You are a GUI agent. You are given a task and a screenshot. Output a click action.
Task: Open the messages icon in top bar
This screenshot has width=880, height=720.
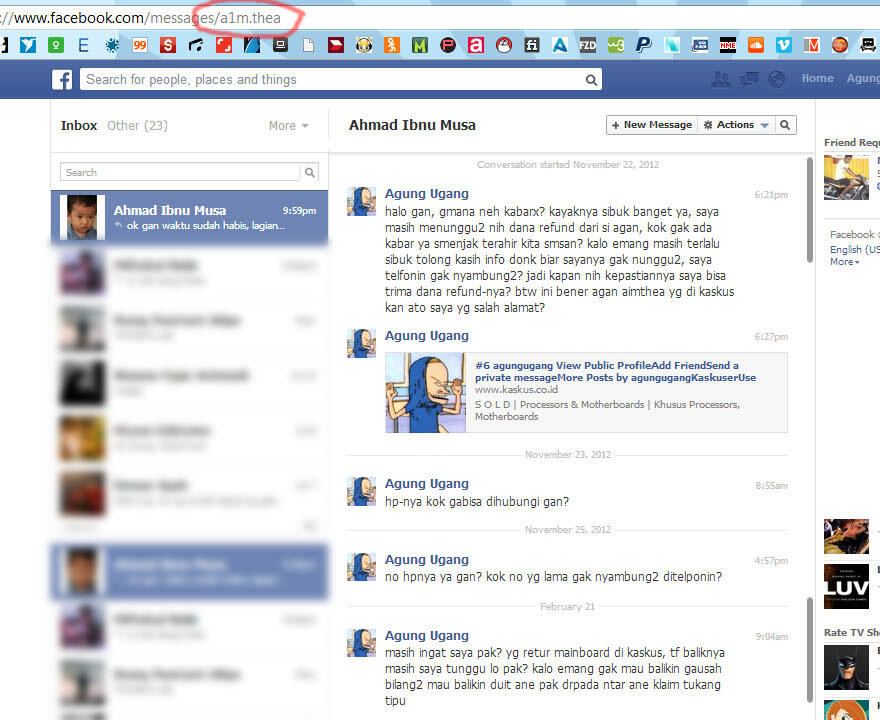(x=749, y=79)
